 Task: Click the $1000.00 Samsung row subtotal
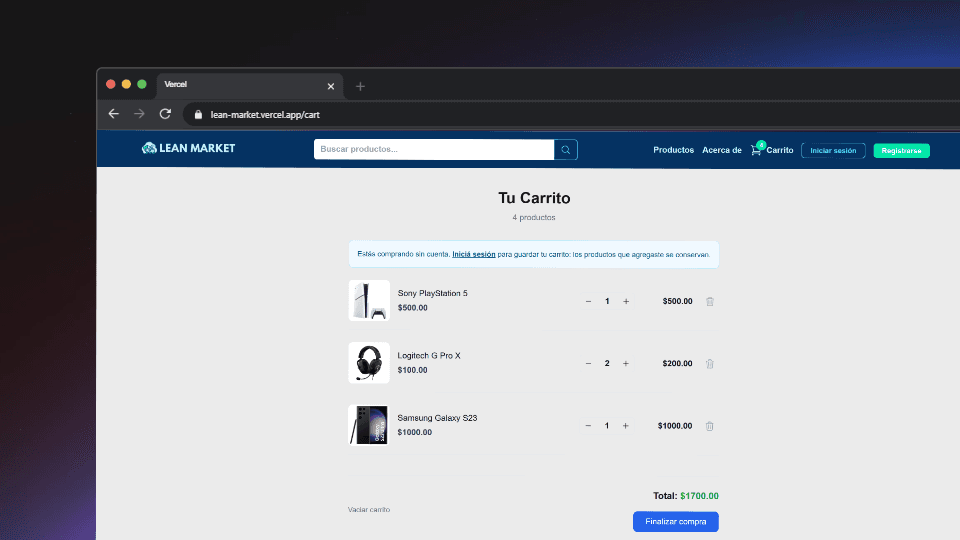675,426
